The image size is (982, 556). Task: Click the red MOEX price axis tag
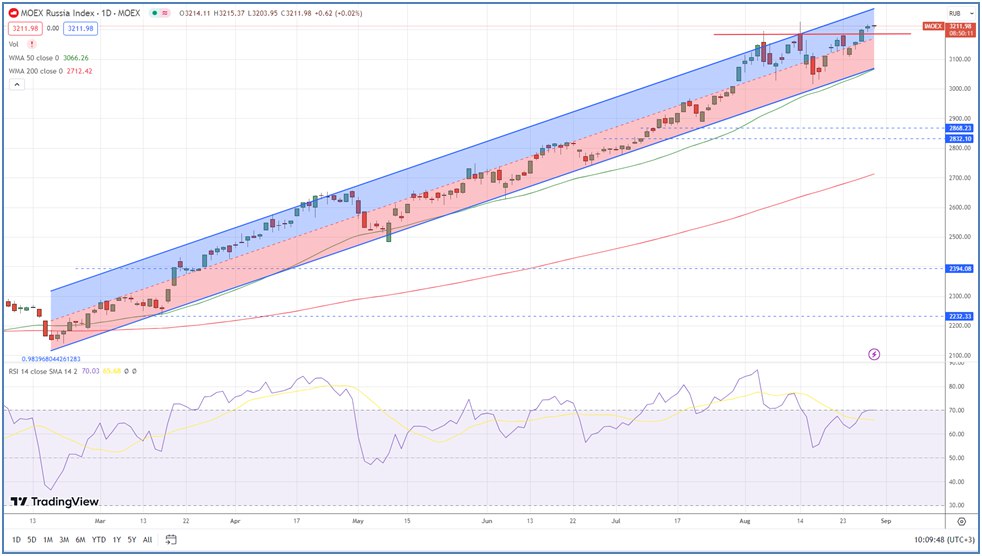[933, 26]
